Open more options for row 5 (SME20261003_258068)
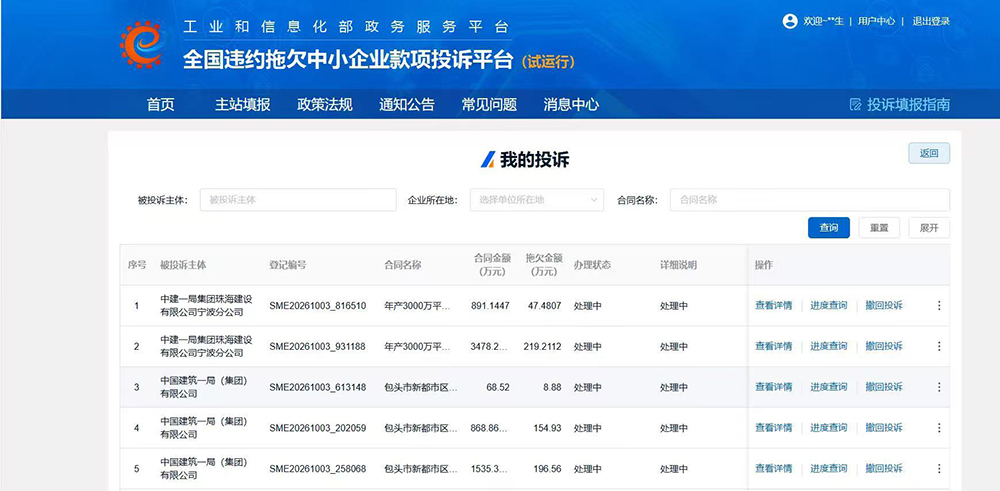 tap(939, 469)
